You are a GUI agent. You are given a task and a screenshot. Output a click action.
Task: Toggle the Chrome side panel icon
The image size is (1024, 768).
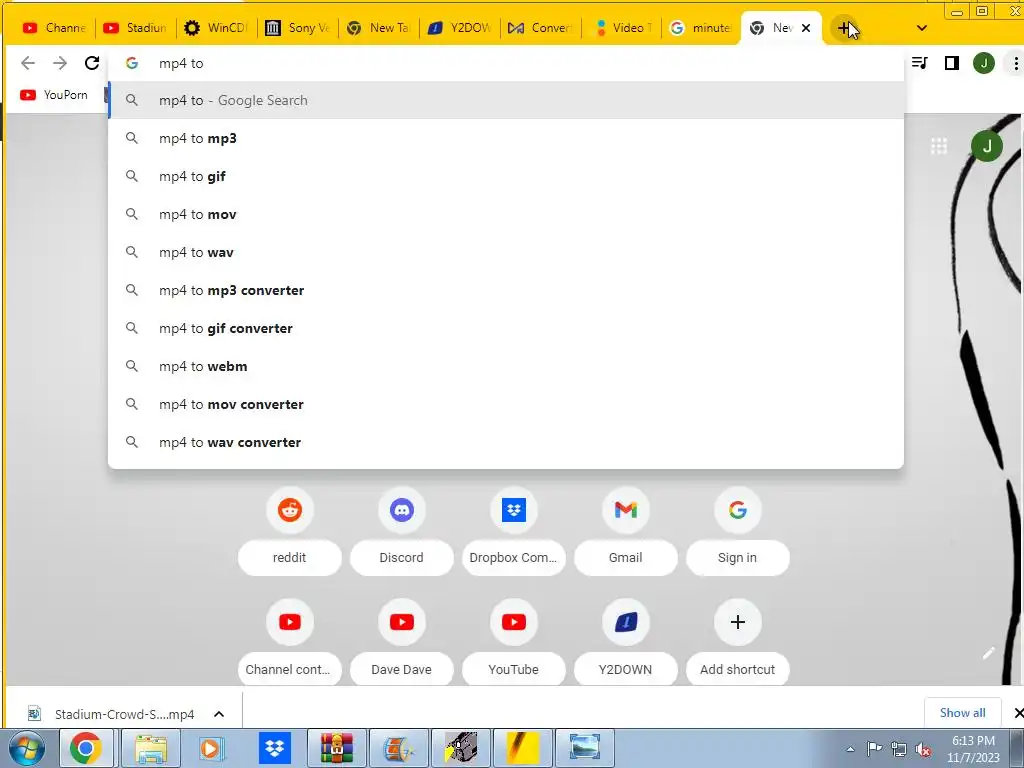coord(952,63)
